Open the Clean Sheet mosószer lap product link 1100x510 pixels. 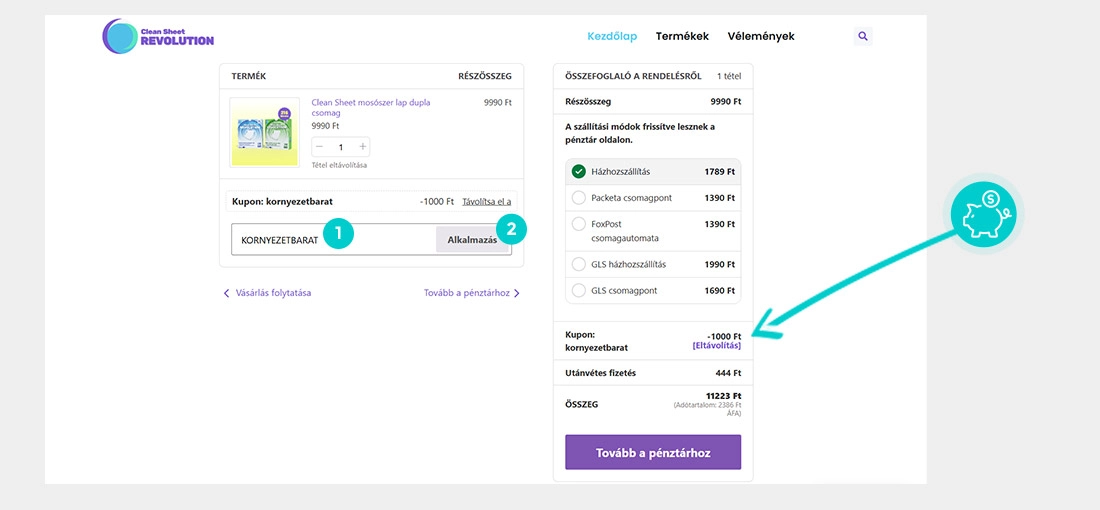pos(371,107)
